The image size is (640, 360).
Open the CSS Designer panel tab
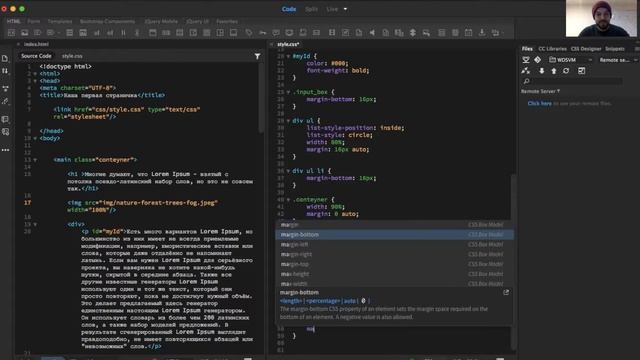(586, 49)
